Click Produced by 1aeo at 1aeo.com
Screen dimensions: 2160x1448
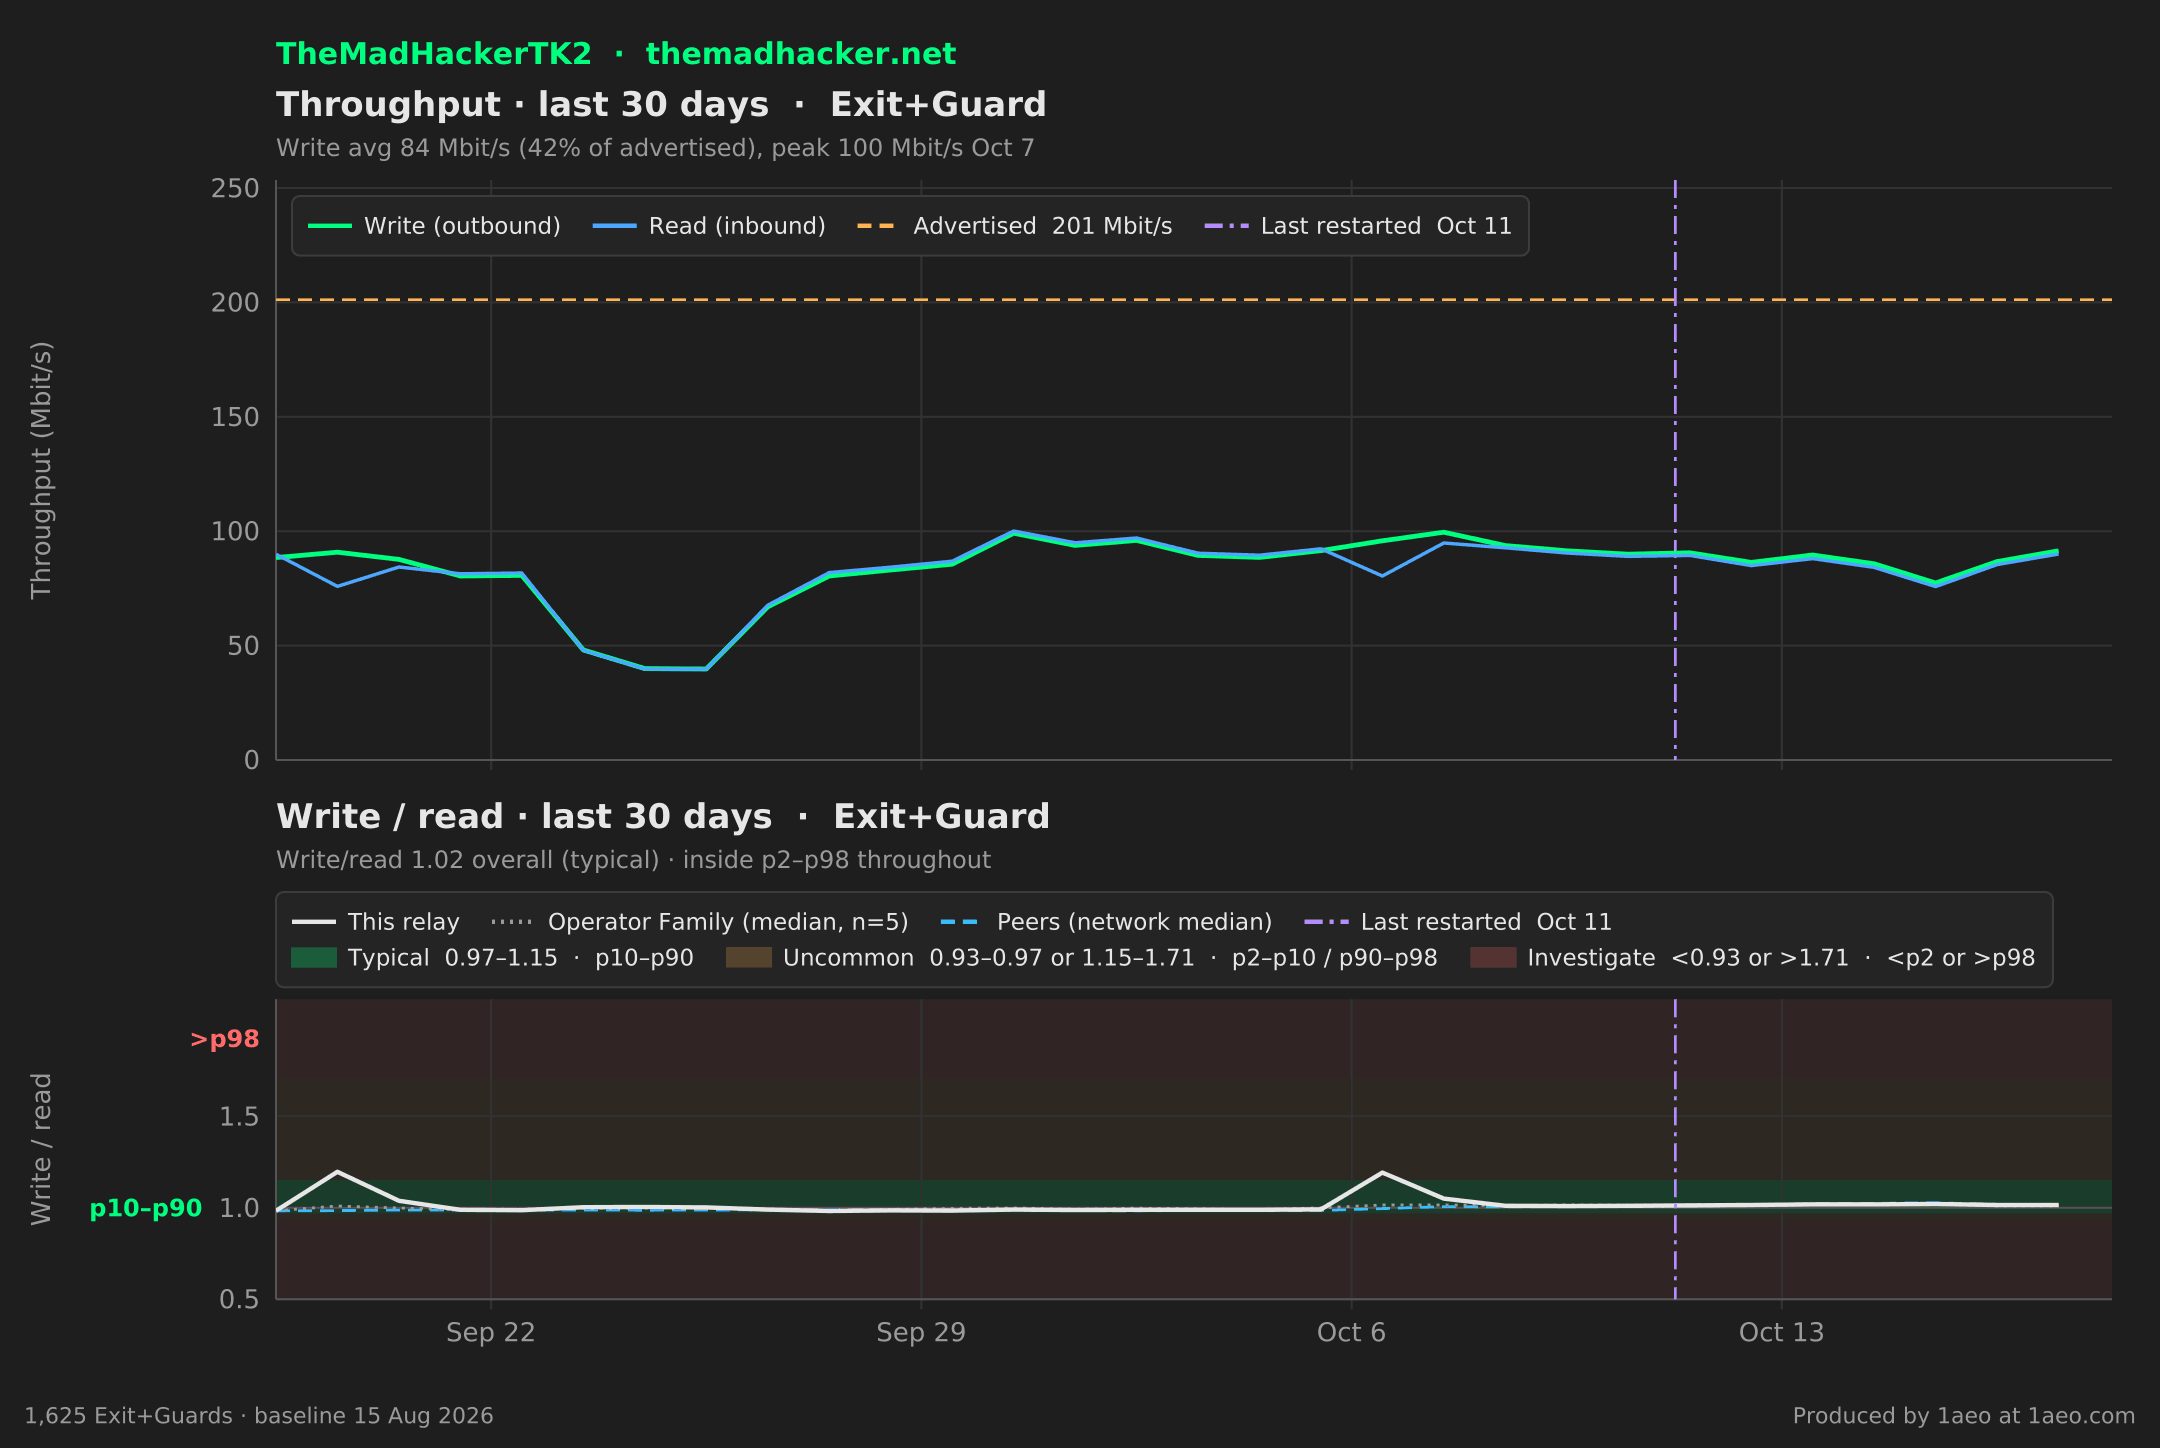click(1964, 1416)
